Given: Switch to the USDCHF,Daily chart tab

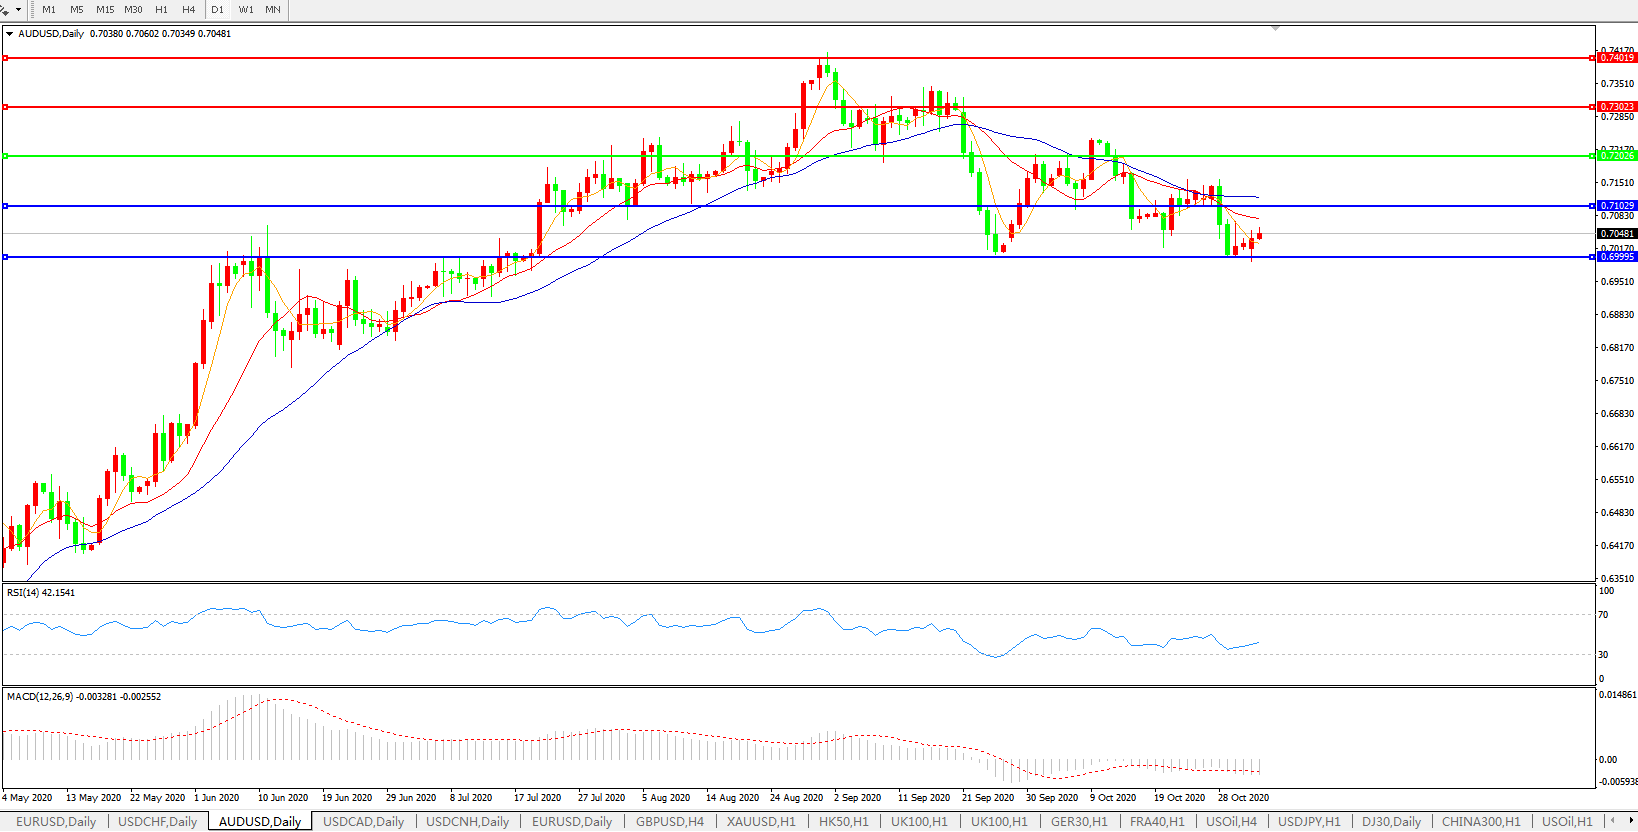Looking at the screenshot, I should 157,821.
